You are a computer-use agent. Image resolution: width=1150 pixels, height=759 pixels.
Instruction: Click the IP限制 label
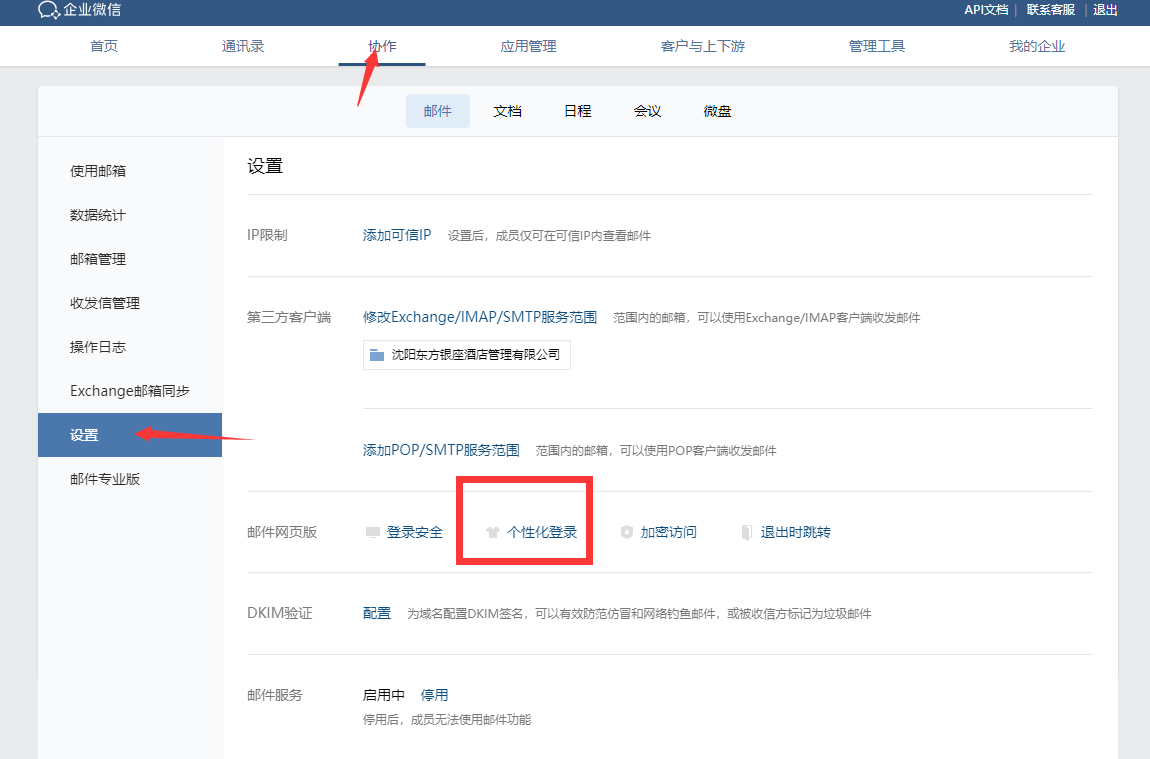click(267, 235)
